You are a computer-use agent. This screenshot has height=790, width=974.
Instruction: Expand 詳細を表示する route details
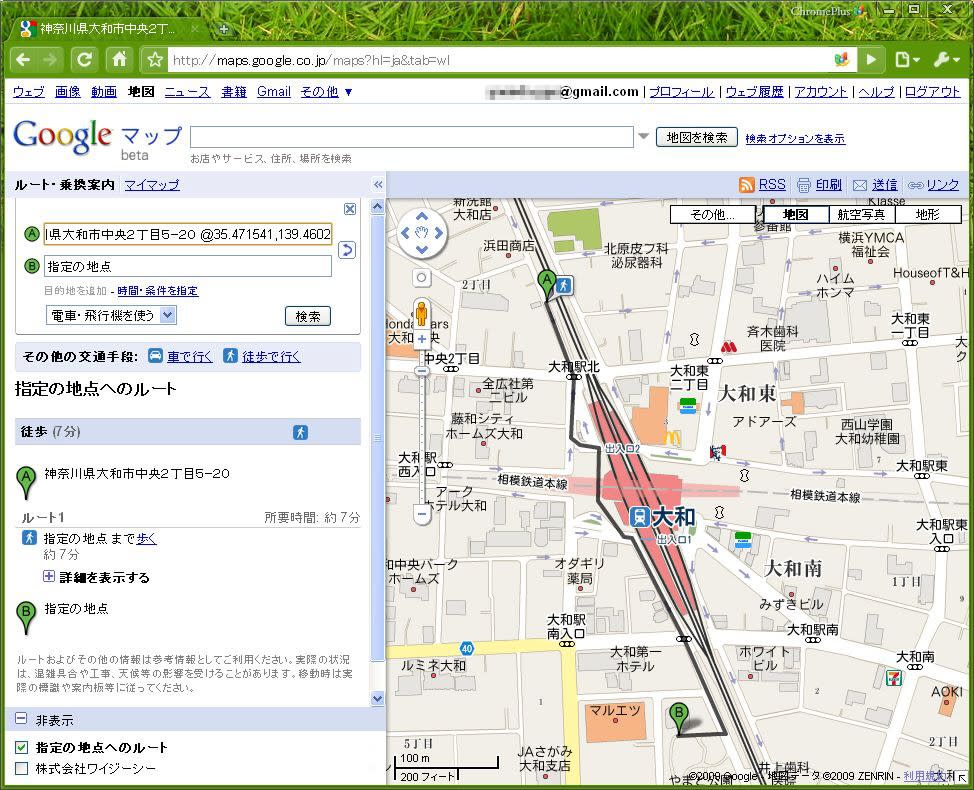(x=49, y=577)
